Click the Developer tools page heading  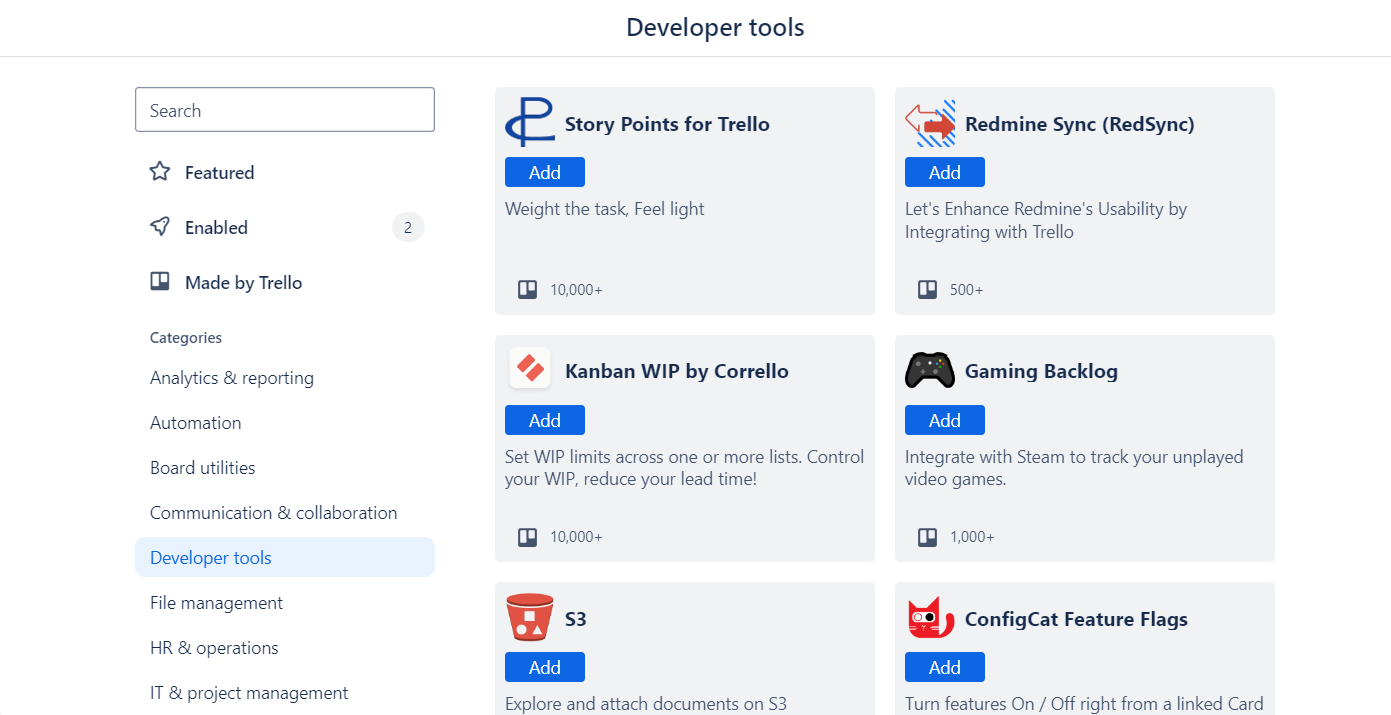pos(715,27)
